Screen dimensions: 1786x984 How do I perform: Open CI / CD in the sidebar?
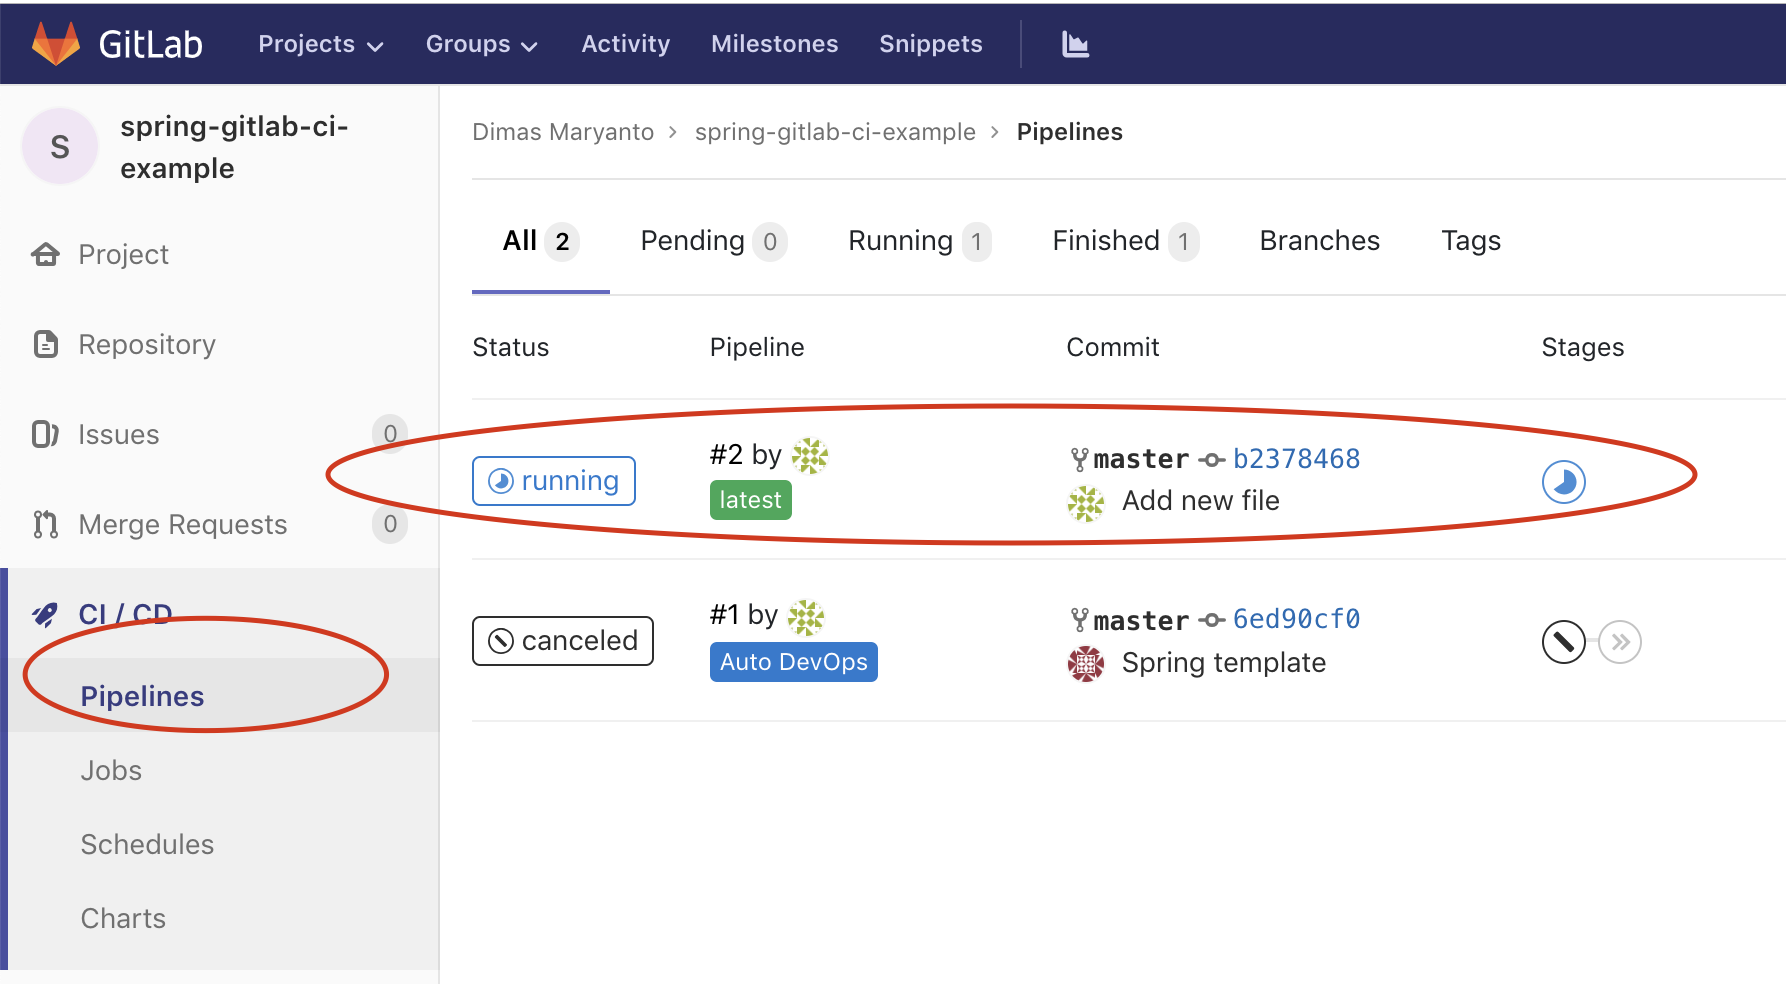(126, 614)
